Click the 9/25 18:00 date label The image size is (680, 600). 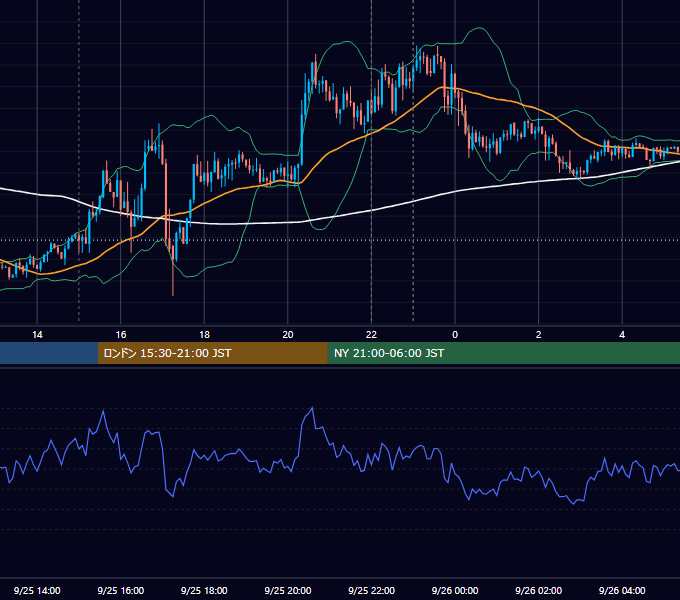[204, 590]
